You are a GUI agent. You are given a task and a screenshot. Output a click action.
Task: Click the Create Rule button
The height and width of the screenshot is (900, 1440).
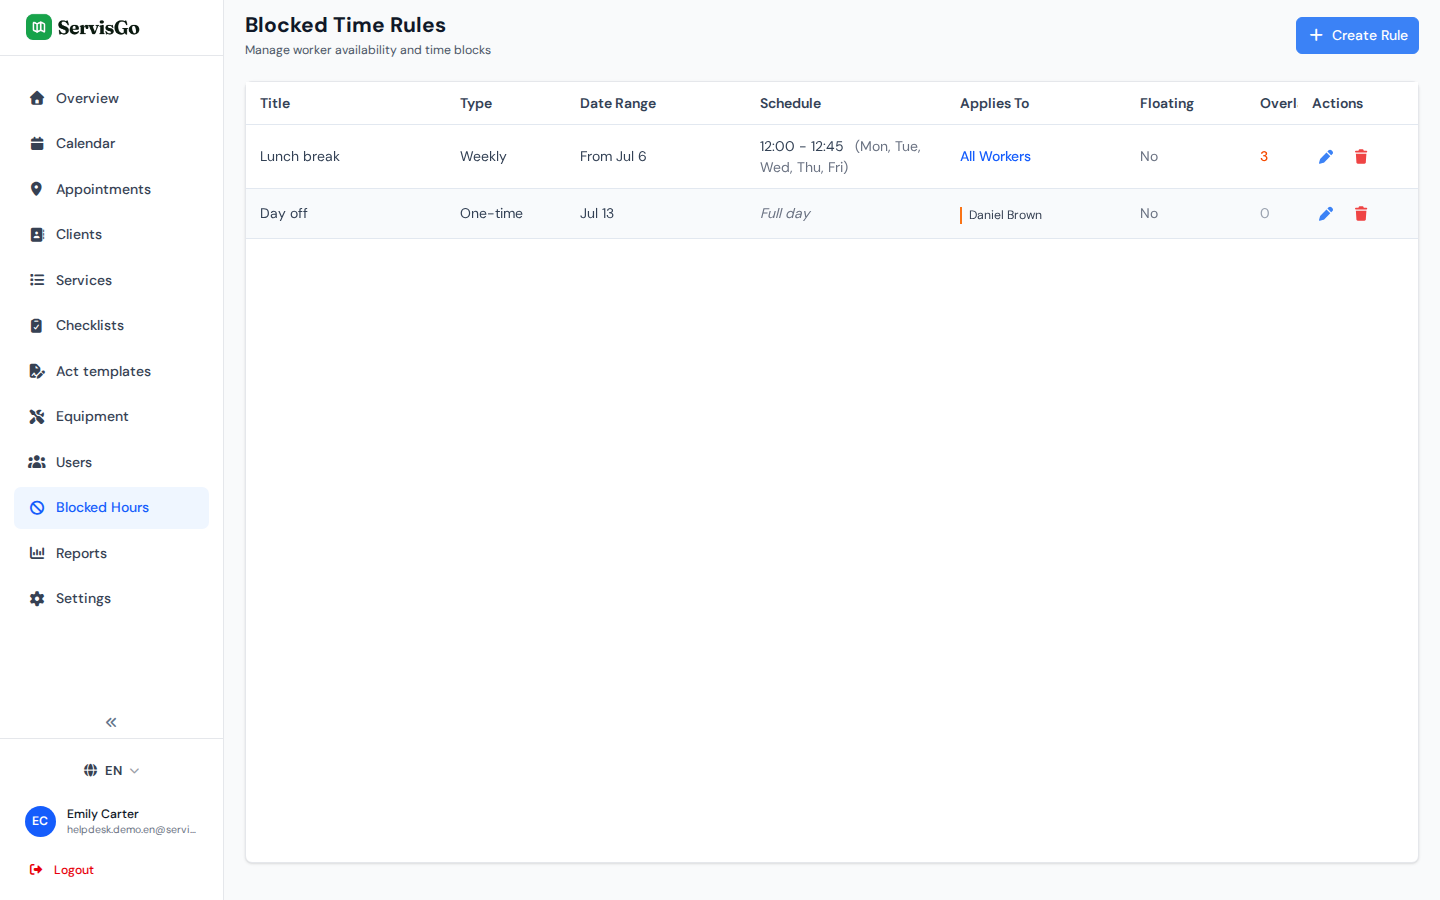[1357, 35]
